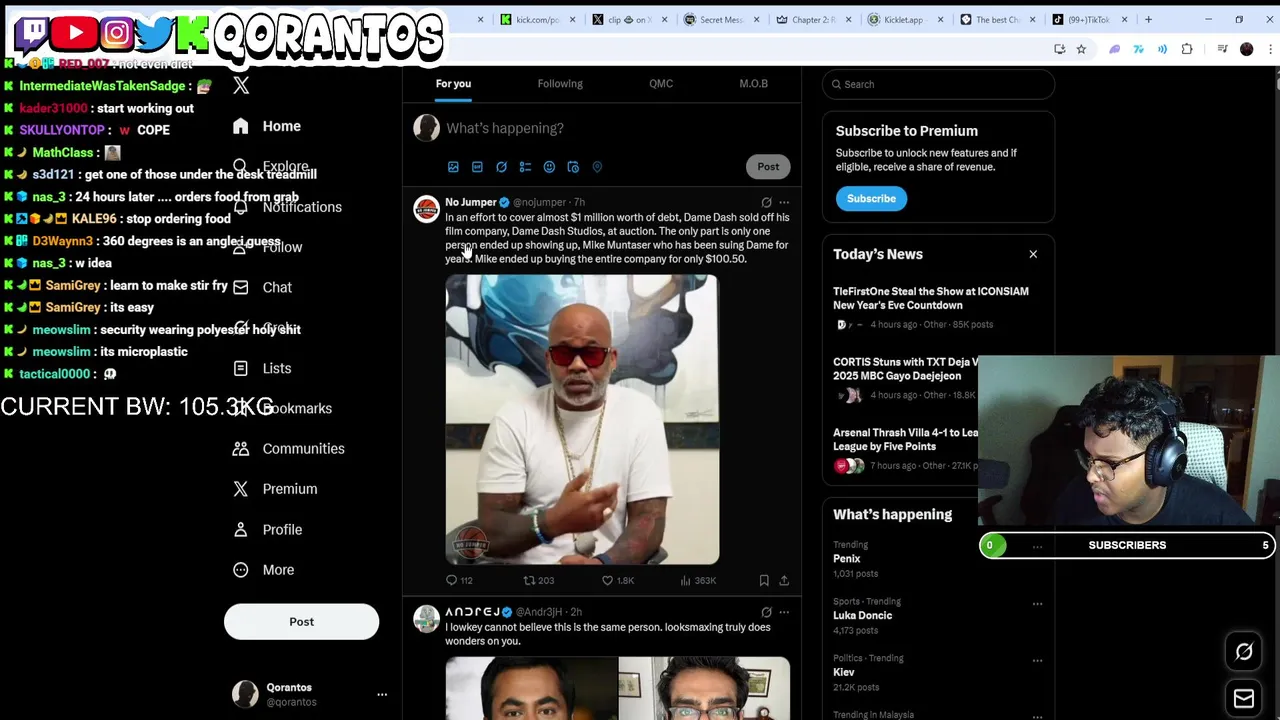This screenshot has height=720, width=1280.
Task: Switch to Secret Mess browser tab
Action: point(721,19)
